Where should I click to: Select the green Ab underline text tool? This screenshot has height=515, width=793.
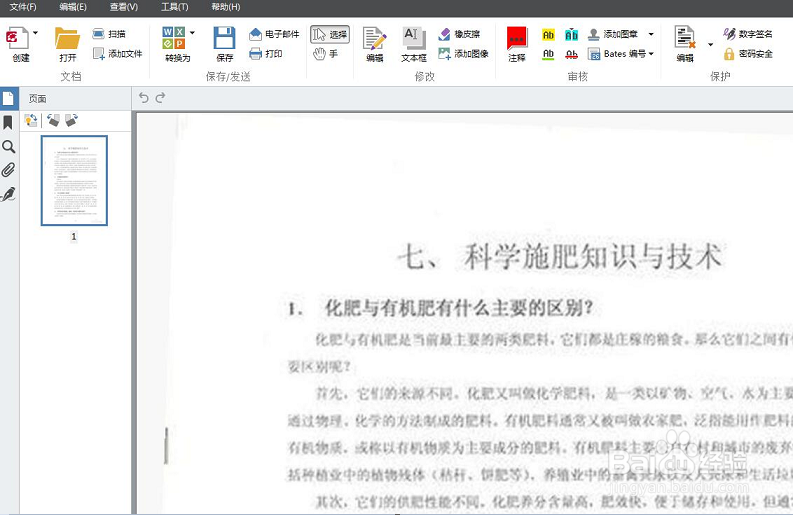pos(548,54)
